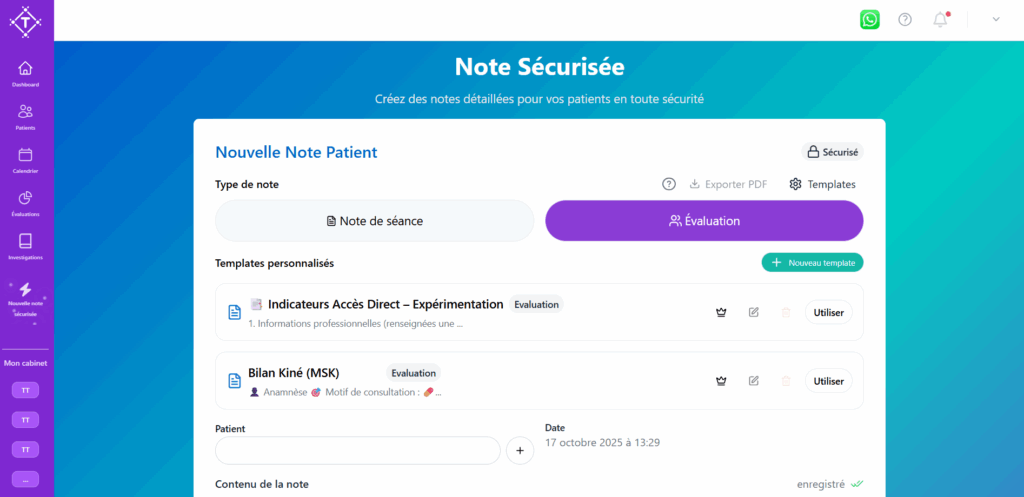Open WhatsApp from the top bar

870,19
